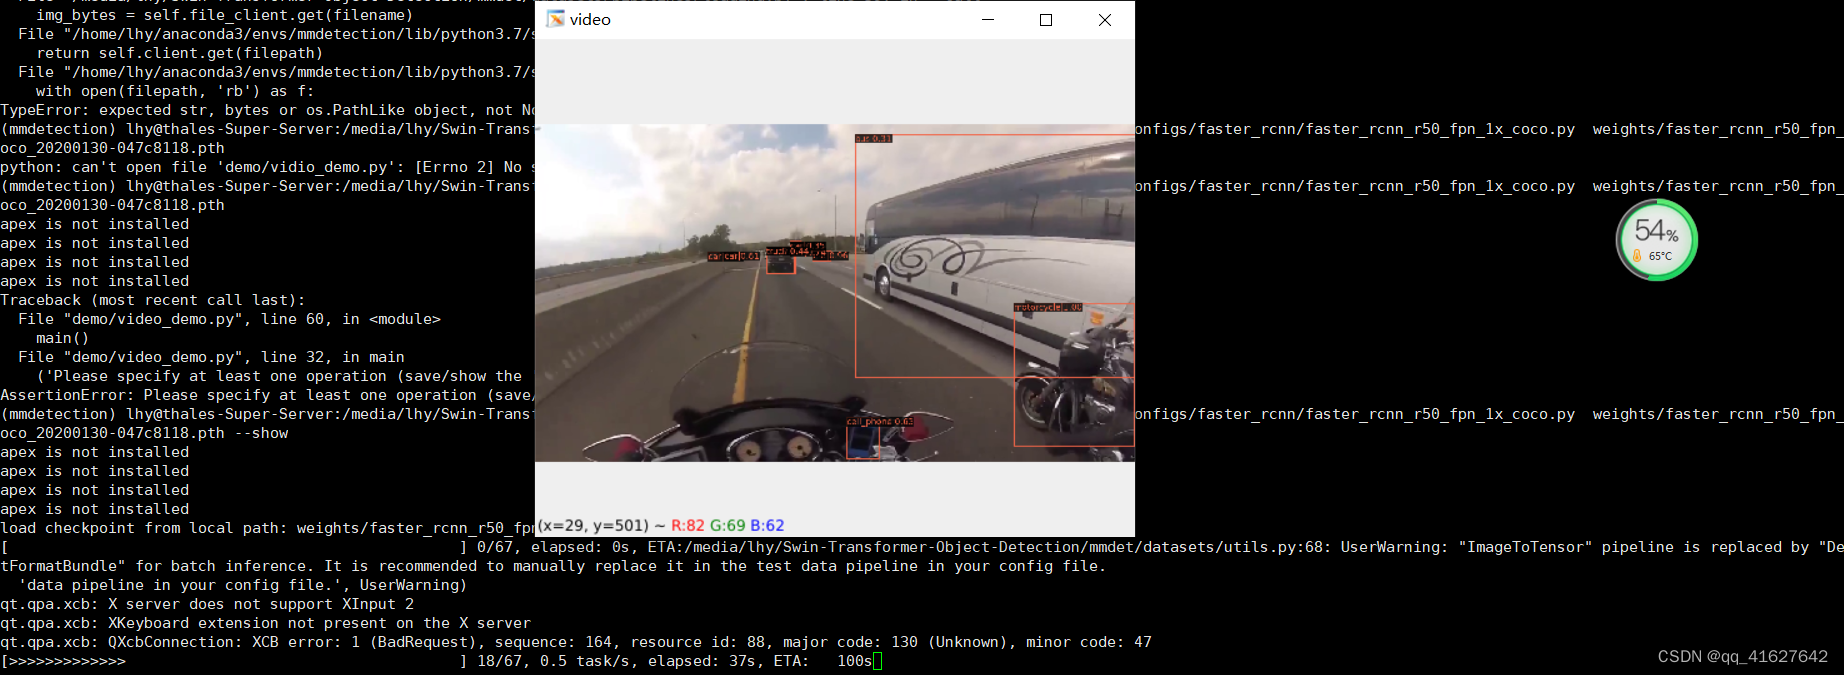Click the 'TypeError: expected str, bytes' terminal line
Image resolution: width=1844 pixels, height=675 pixels.
click(267, 110)
